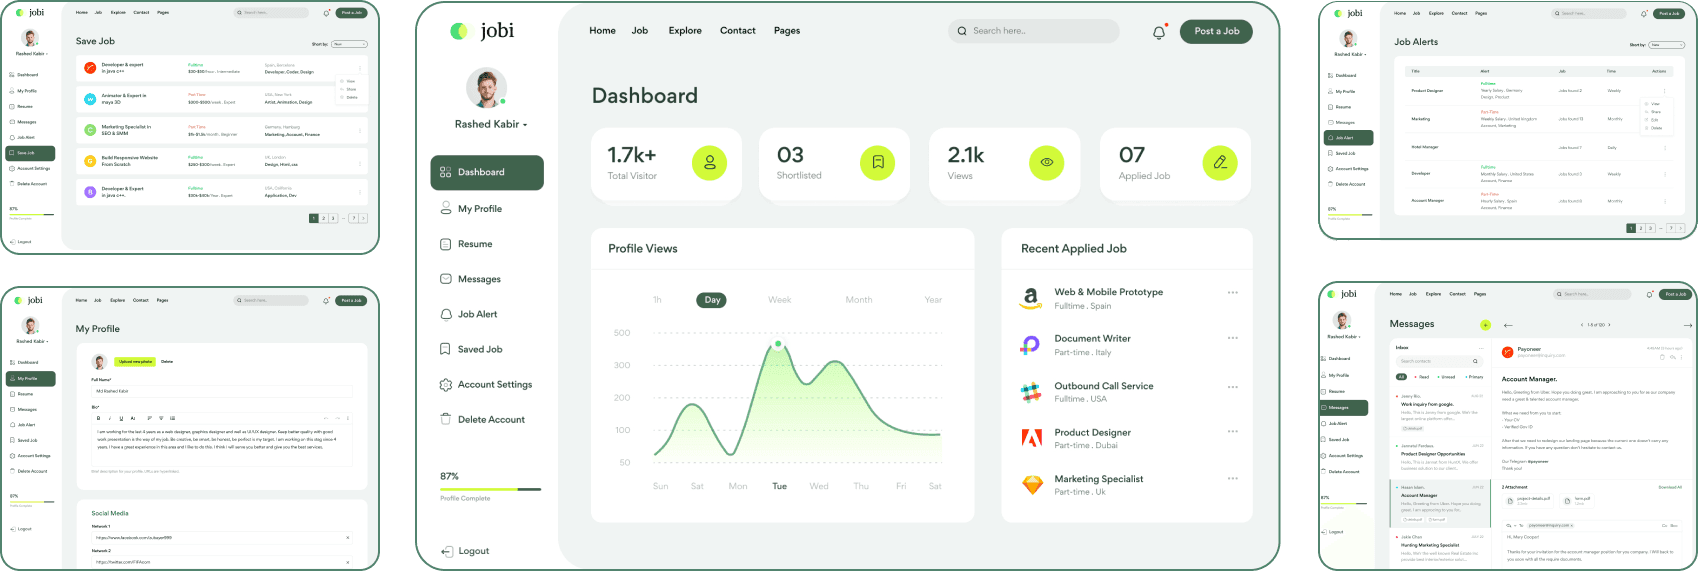Click the Full Name field in My Profile screen
The image size is (1698, 571).
pyautogui.click(x=222, y=391)
